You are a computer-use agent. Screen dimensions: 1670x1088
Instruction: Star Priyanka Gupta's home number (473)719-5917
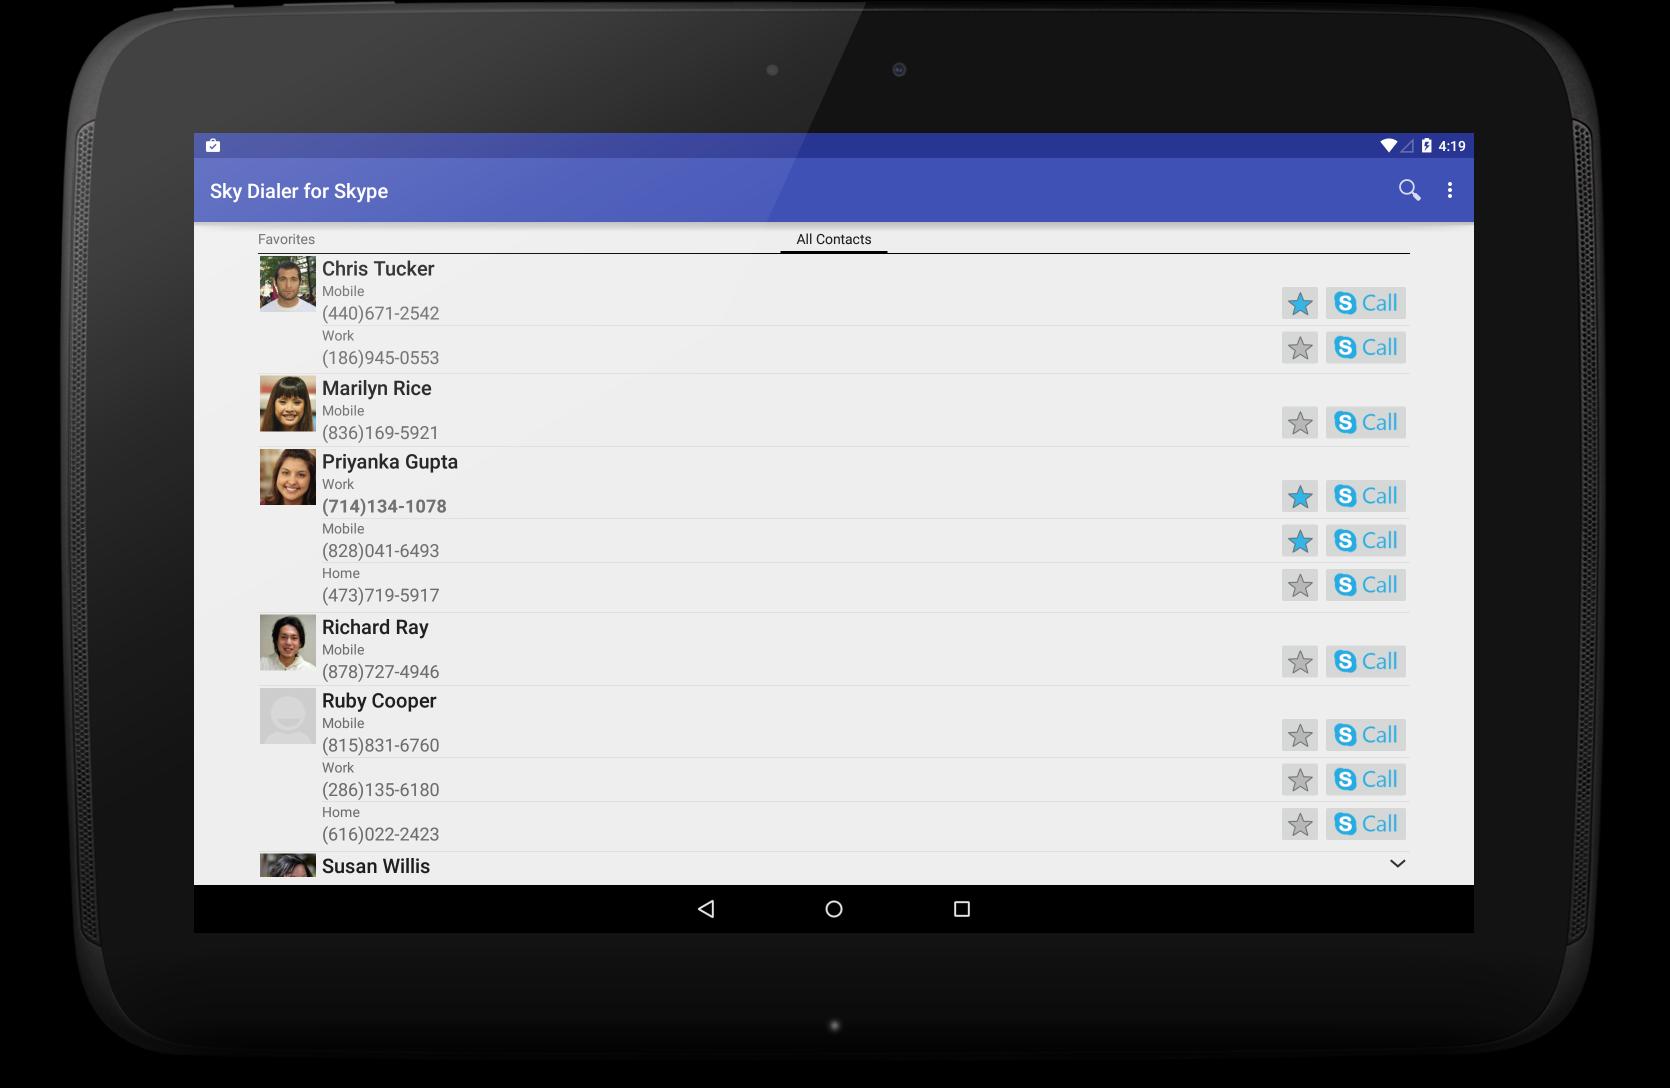(x=1300, y=585)
